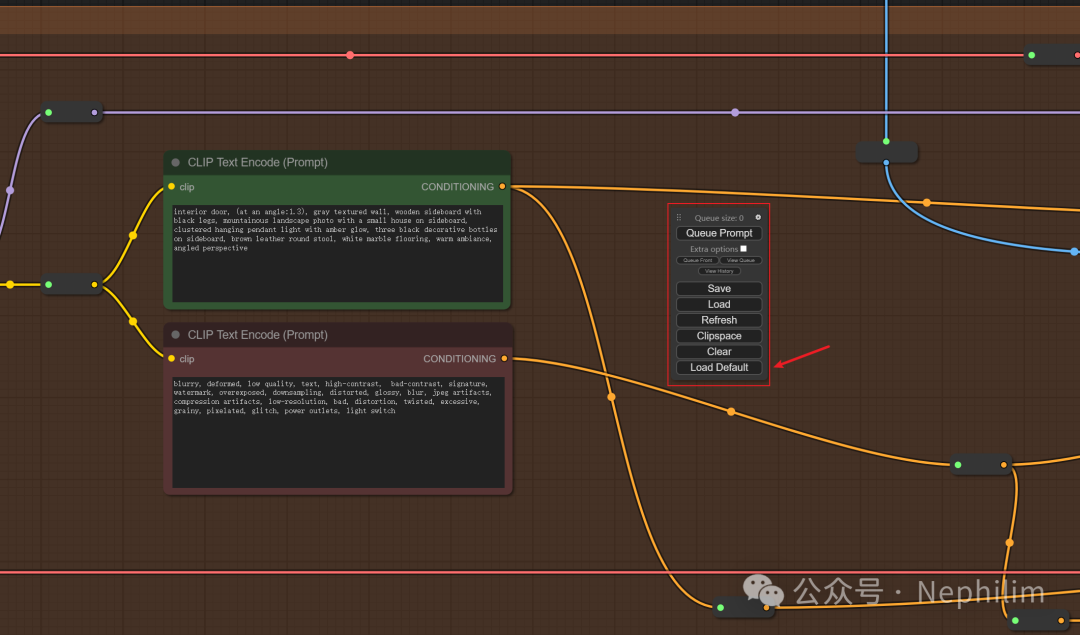1080x635 pixels.
Task: Enable the Extra options checkbox
Action: click(x=743, y=249)
